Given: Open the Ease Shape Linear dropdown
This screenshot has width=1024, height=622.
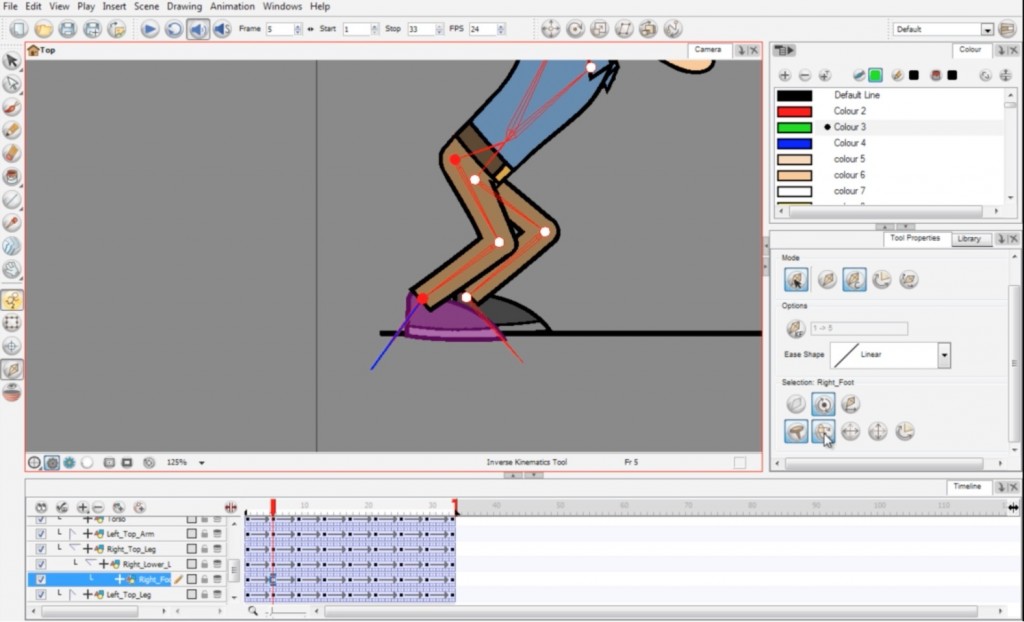Looking at the screenshot, I should [x=942, y=355].
